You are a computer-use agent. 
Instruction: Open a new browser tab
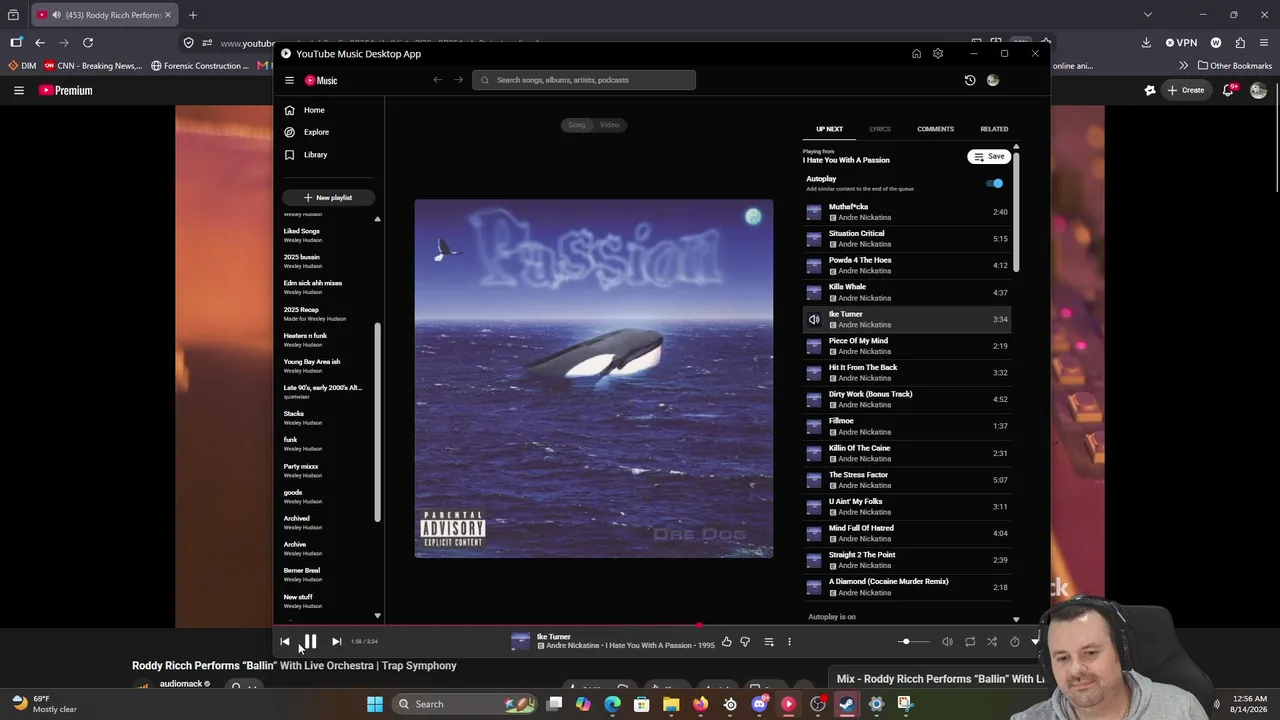tap(193, 15)
